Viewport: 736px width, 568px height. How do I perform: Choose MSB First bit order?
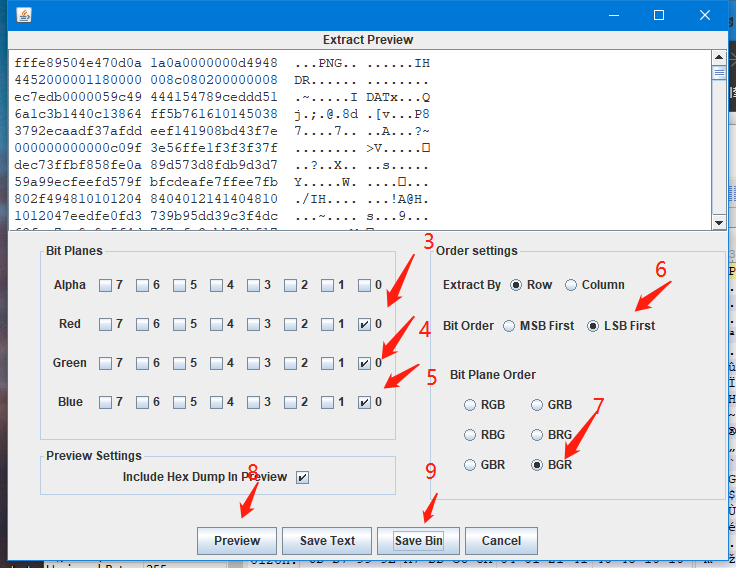(x=509, y=326)
